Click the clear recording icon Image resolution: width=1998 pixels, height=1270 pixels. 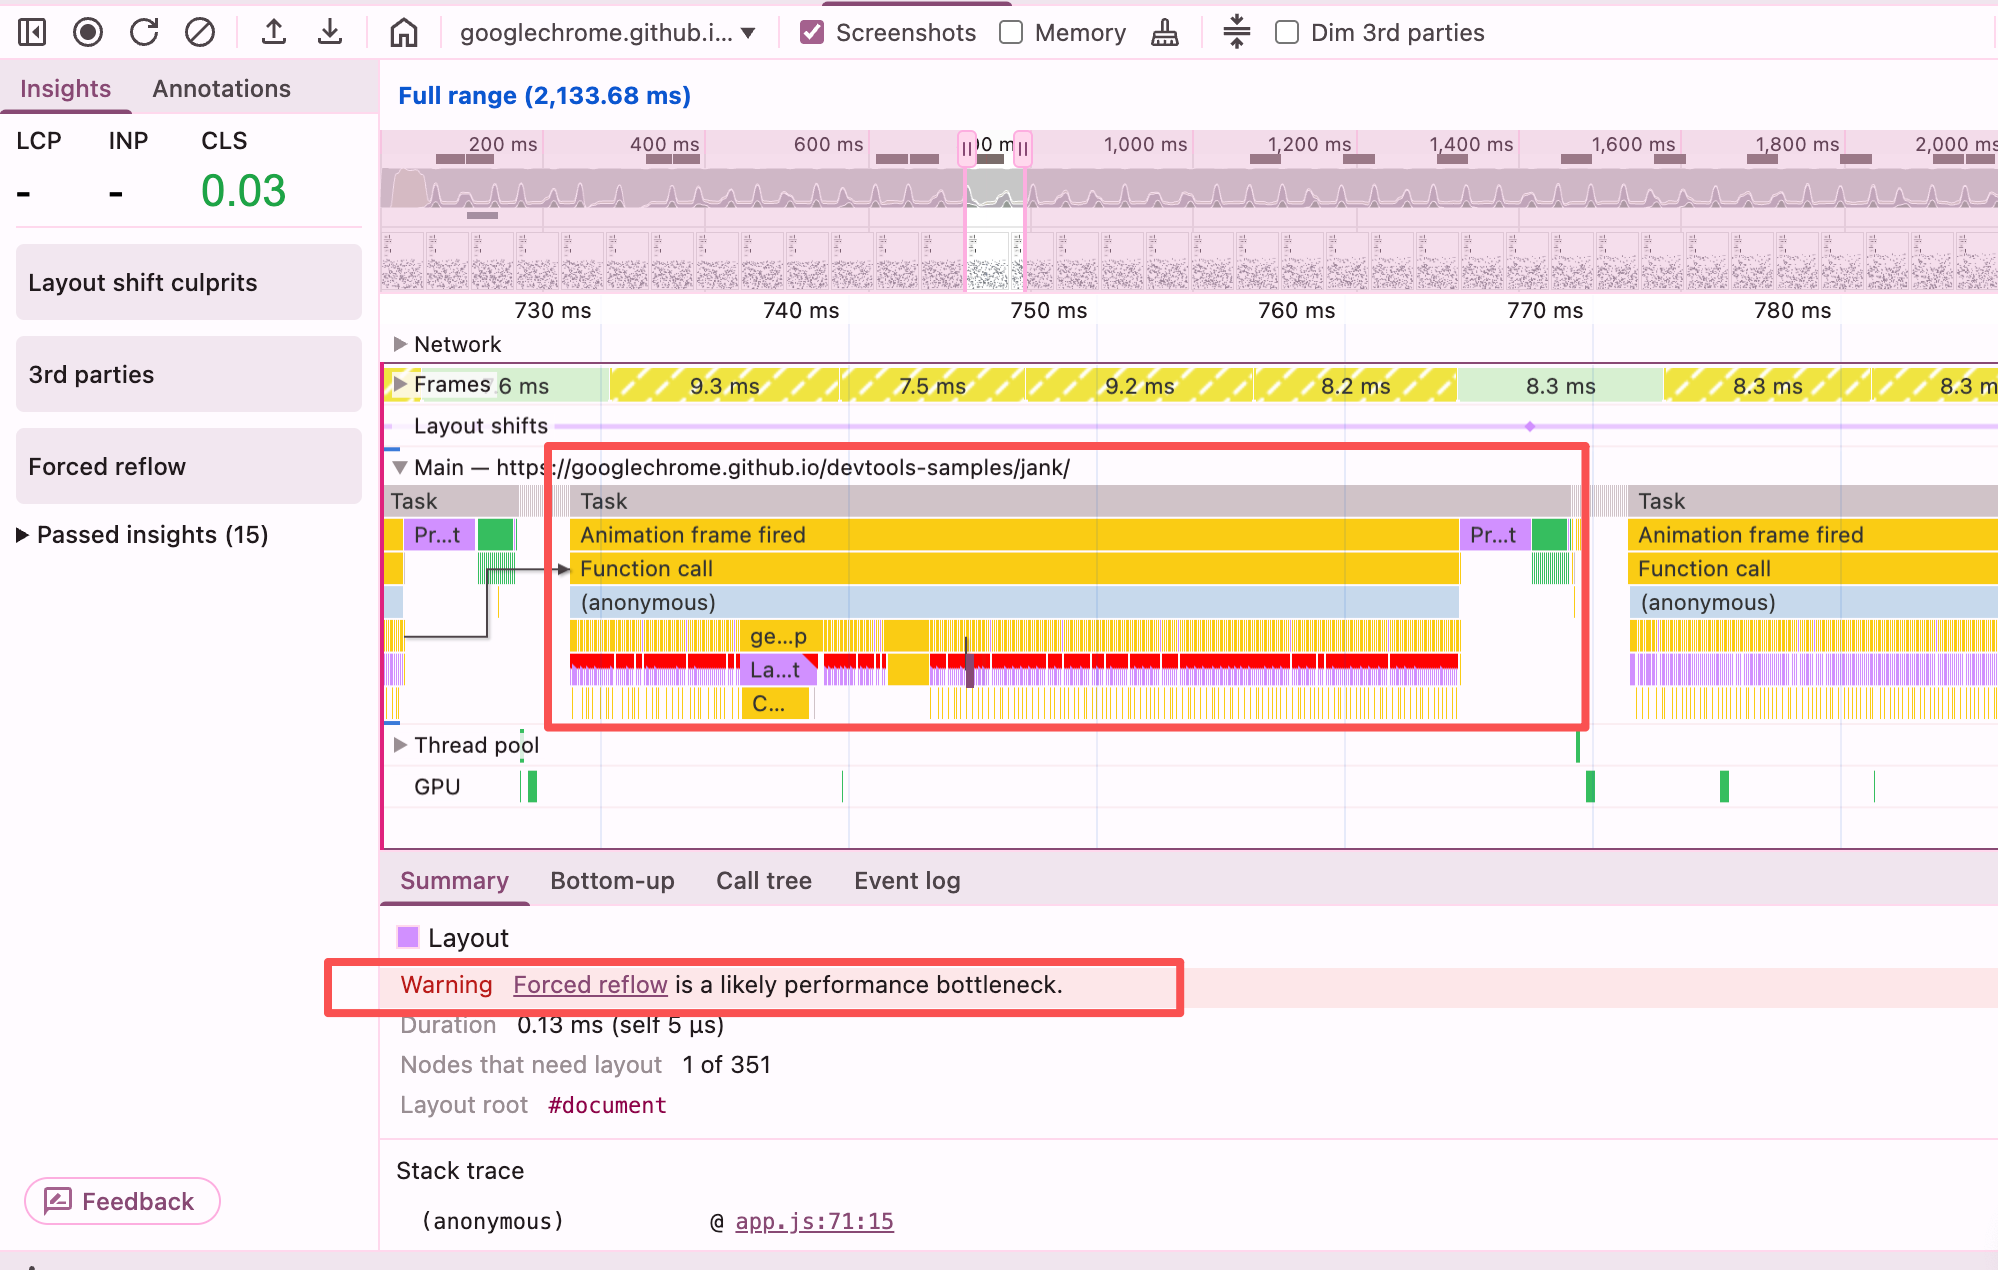(200, 33)
